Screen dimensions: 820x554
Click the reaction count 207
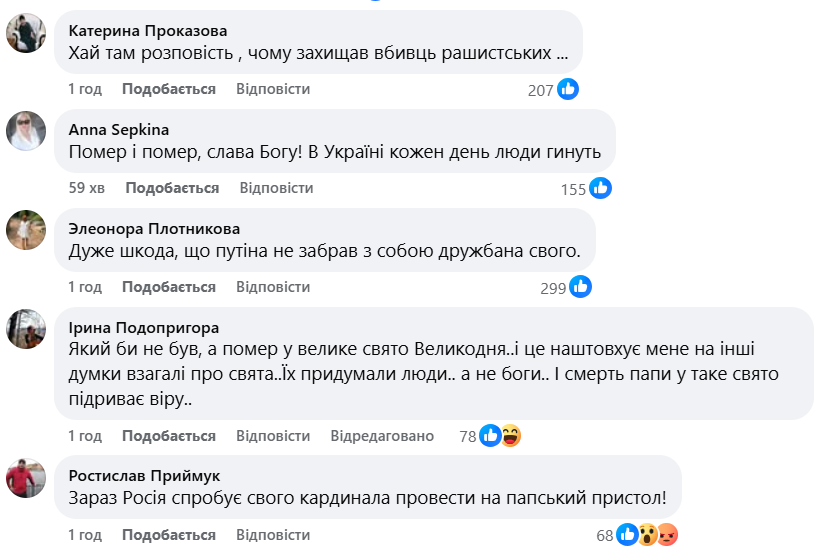[540, 90]
